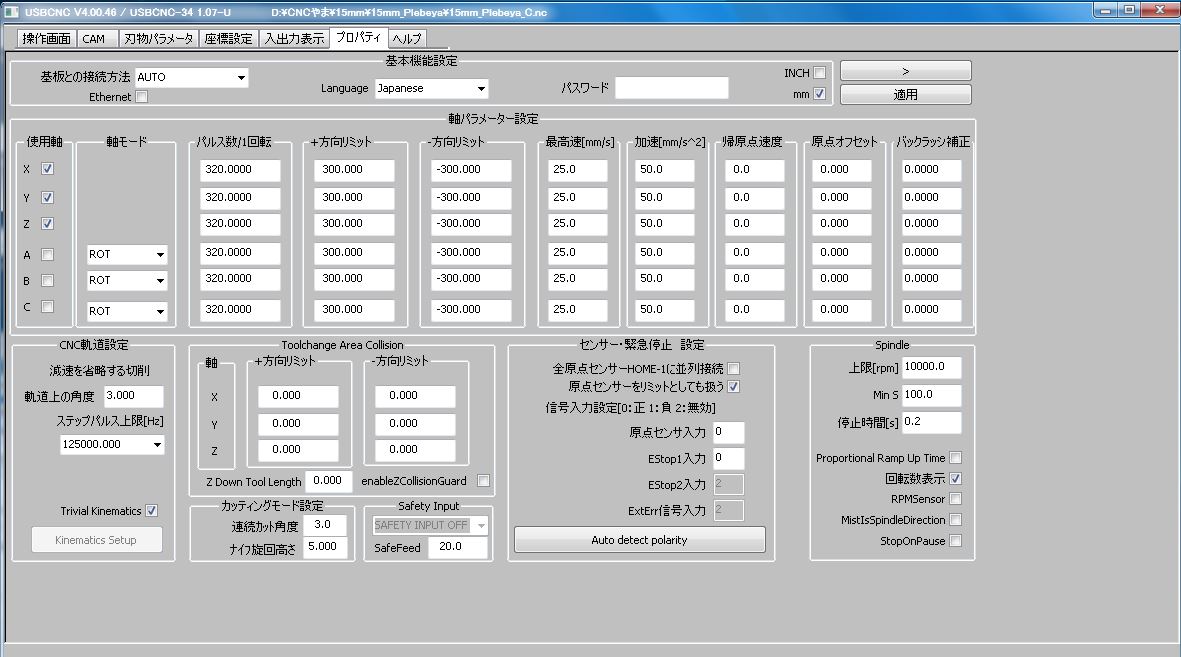The width and height of the screenshot is (1181, 657).
Task: Open the 基板との接続方法 AUTO dropdown
Action: 191,77
